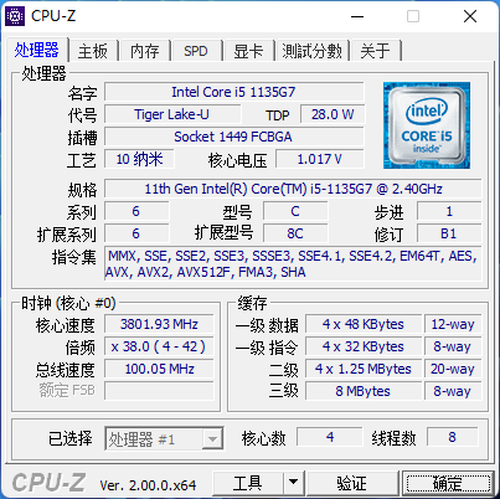The height and width of the screenshot is (499, 500).
Task: Click the CPU-Z brand logo at bottom left
Action: (x=49, y=482)
